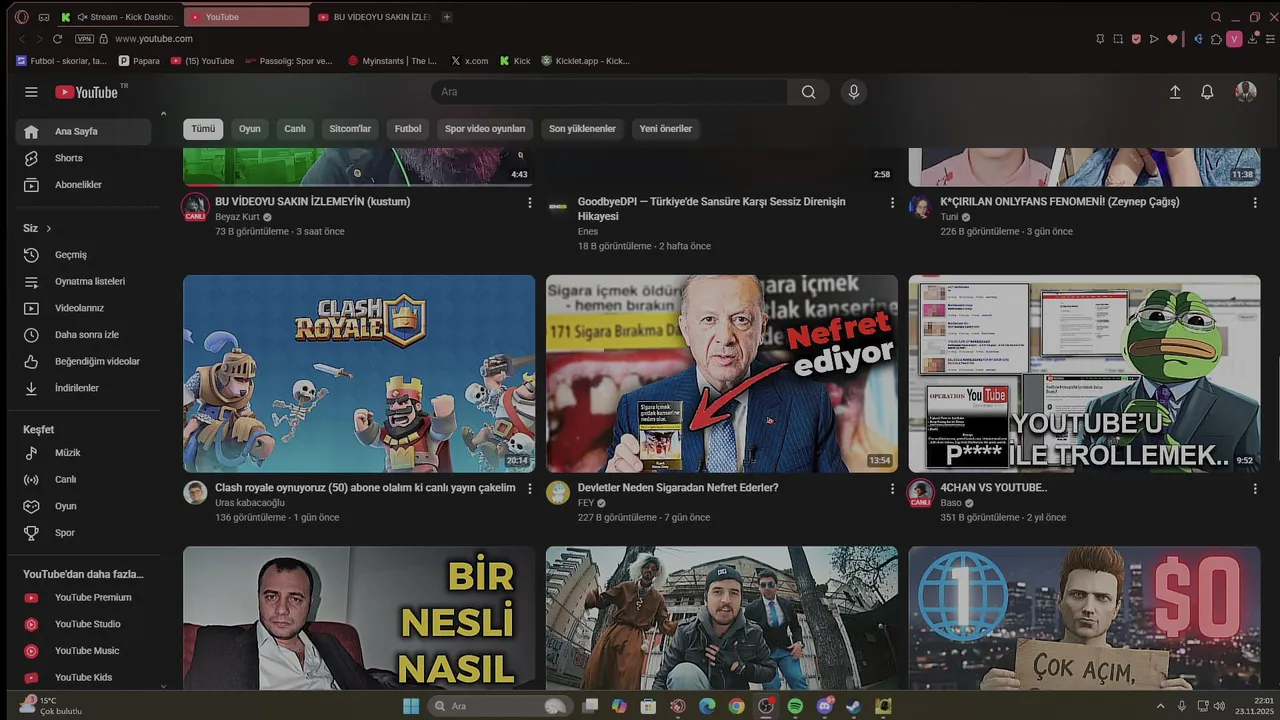Open Myinstants bookmark

[392, 61]
